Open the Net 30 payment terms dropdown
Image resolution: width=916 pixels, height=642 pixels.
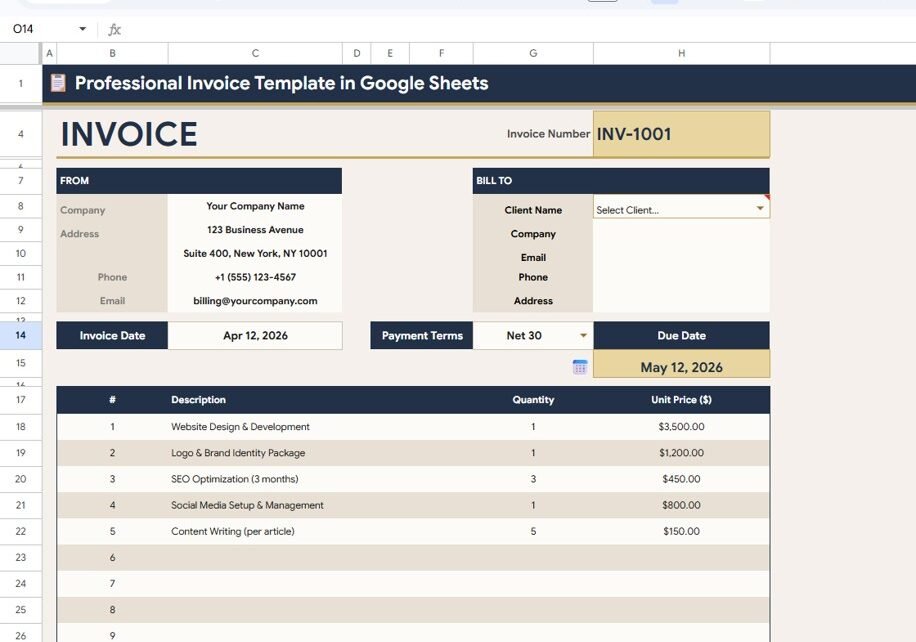point(583,336)
